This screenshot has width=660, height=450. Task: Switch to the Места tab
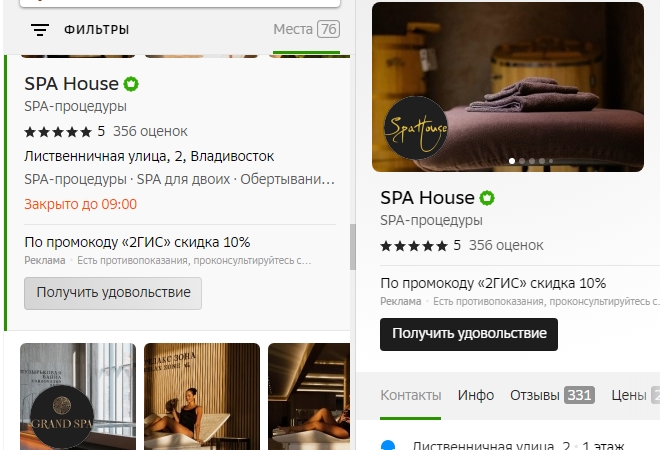[x=306, y=29]
